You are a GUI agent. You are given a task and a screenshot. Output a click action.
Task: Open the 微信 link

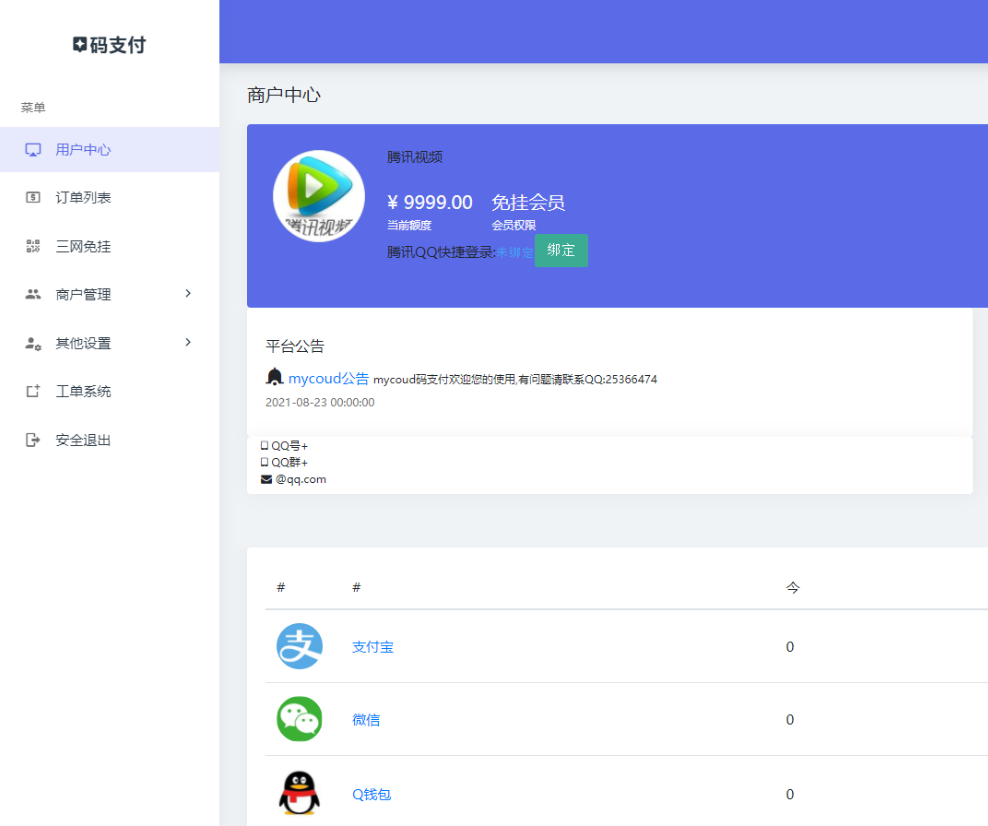(x=365, y=720)
